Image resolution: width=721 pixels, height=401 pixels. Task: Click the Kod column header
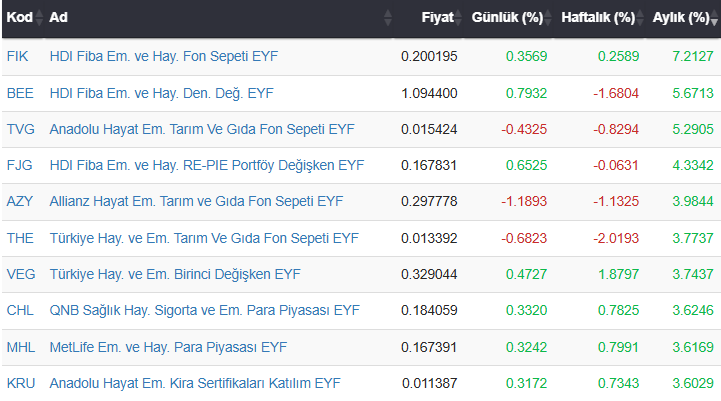click(x=20, y=17)
